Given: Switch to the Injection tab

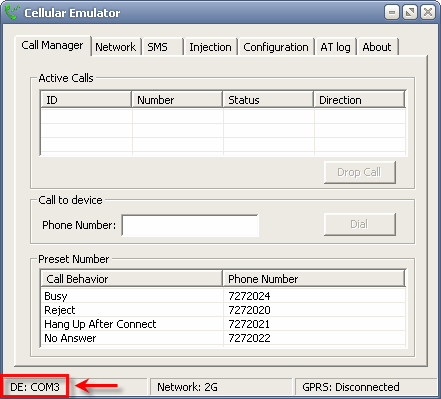Looking at the screenshot, I should point(210,47).
